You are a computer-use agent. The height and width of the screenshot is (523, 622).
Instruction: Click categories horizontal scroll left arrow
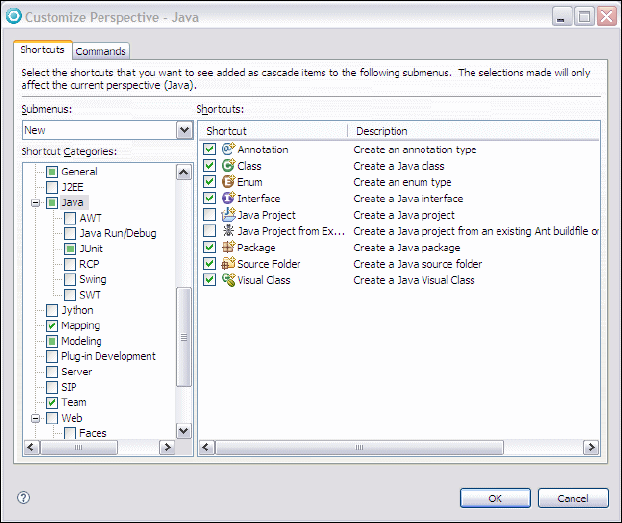coord(31,447)
